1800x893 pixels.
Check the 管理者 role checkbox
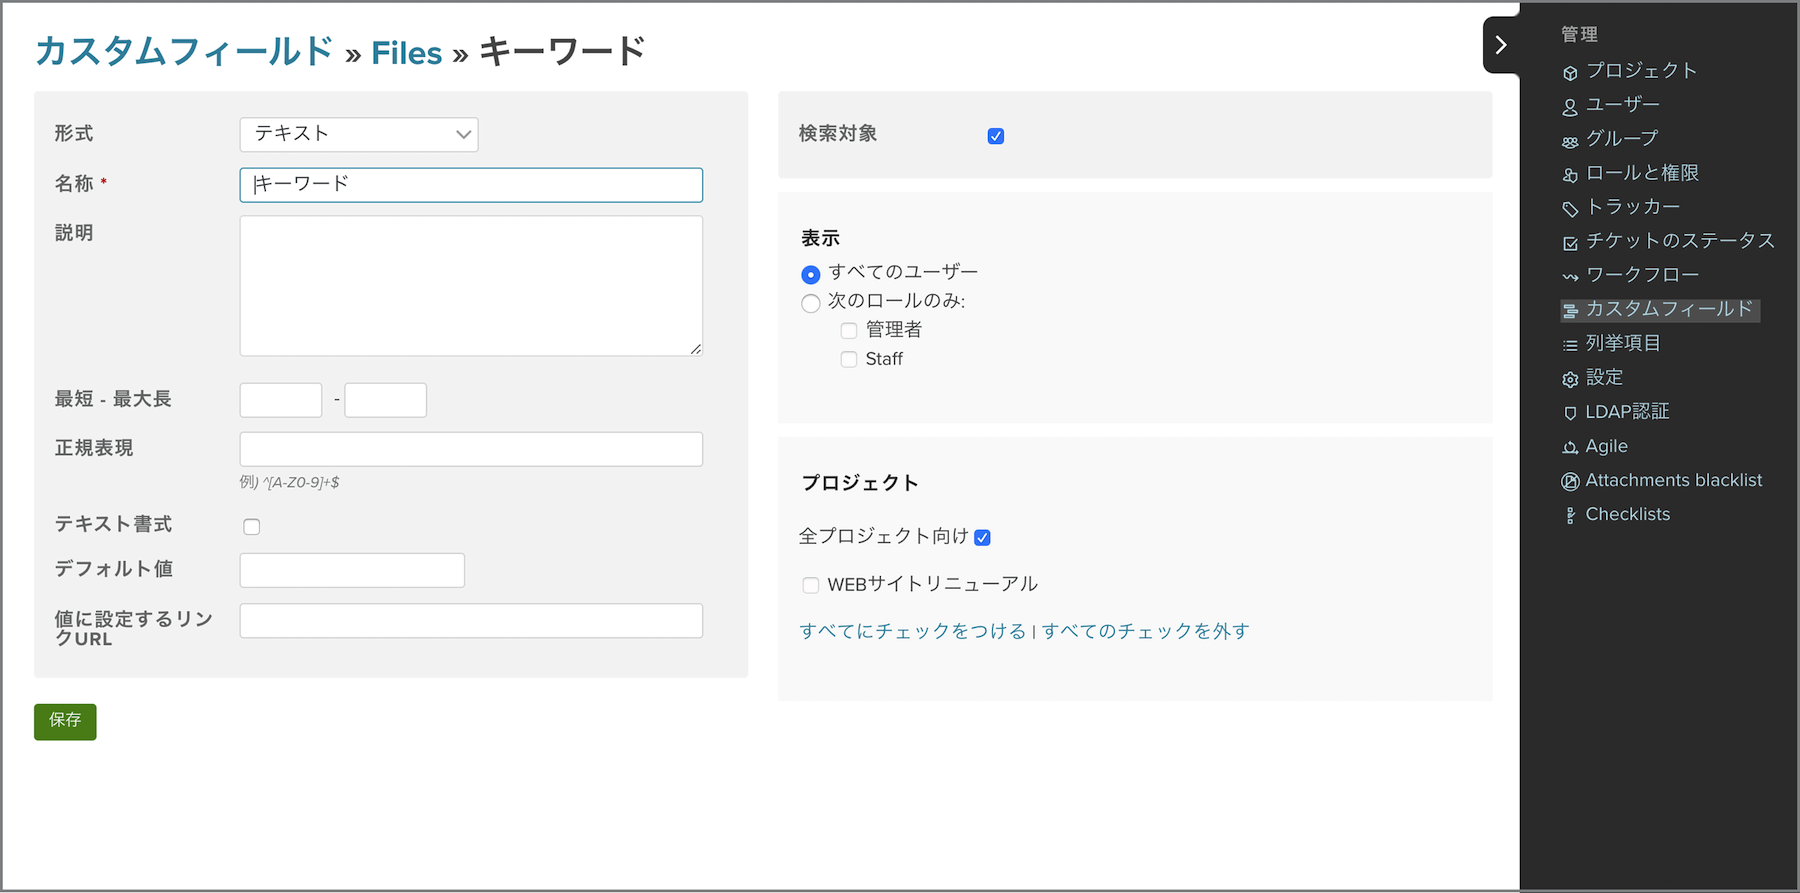(849, 330)
